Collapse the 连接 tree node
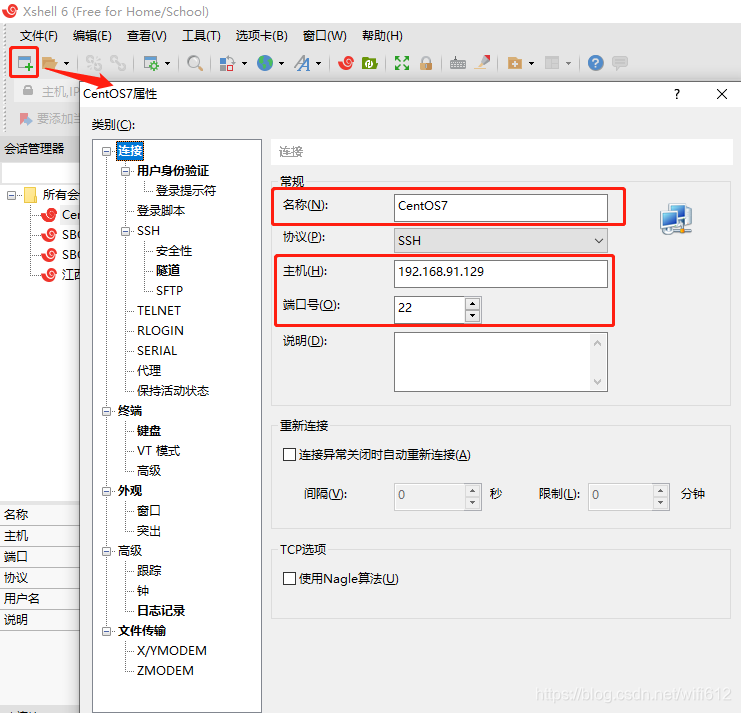 [x=106, y=151]
